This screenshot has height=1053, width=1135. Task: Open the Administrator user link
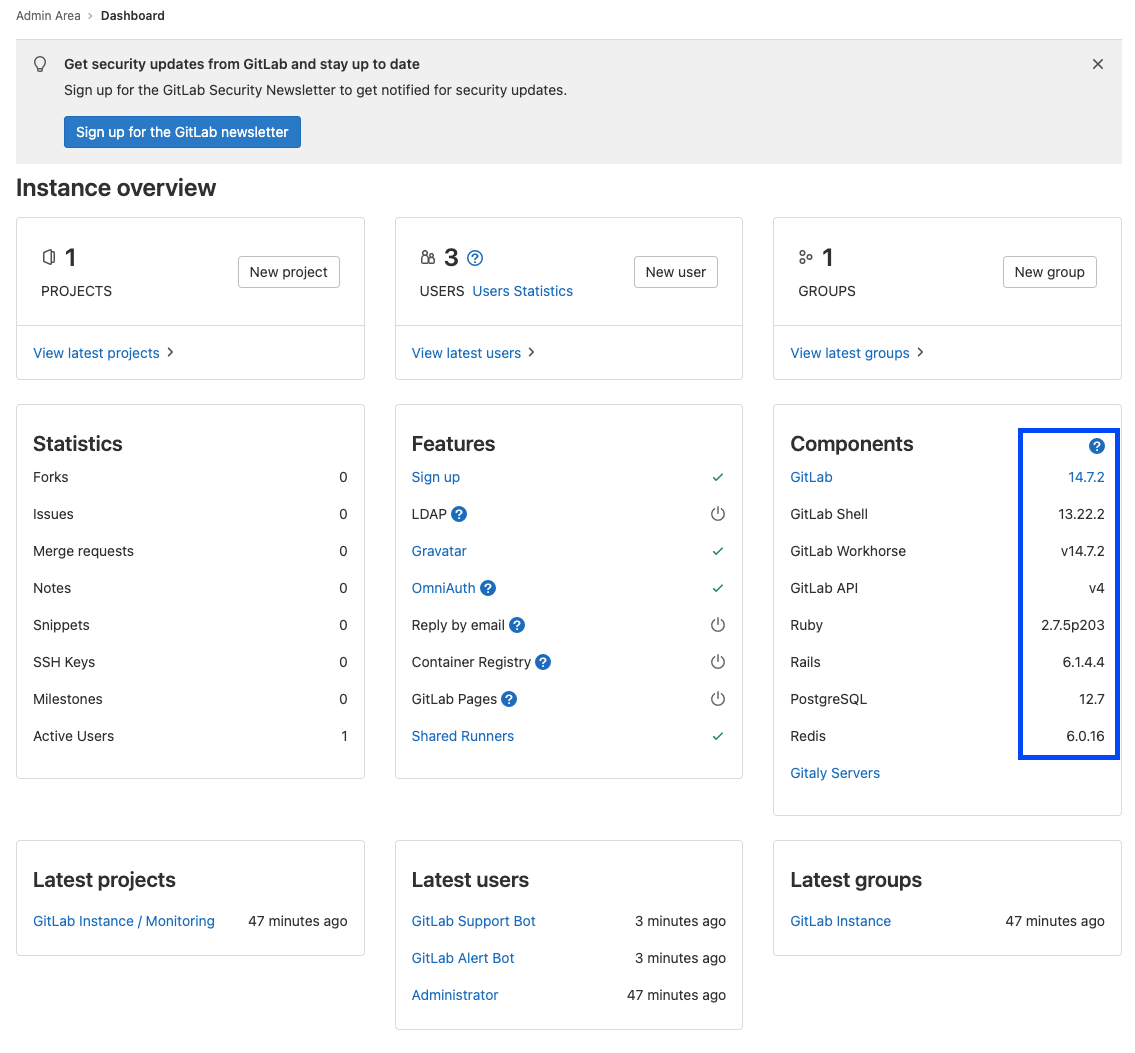click(455, 995)
